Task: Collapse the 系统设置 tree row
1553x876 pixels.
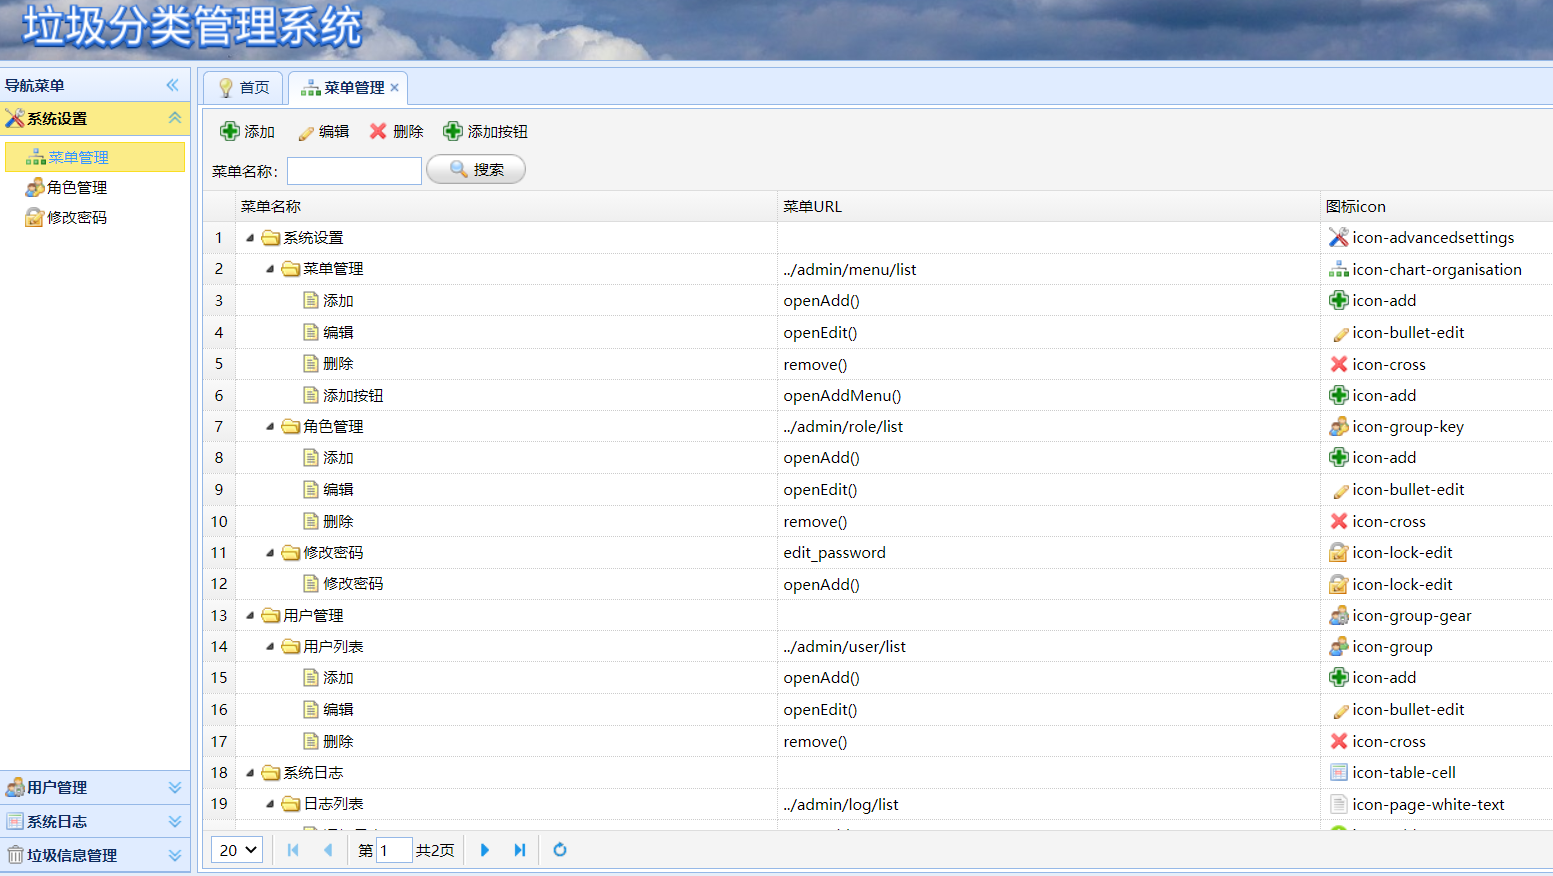Action: (250, 238)
